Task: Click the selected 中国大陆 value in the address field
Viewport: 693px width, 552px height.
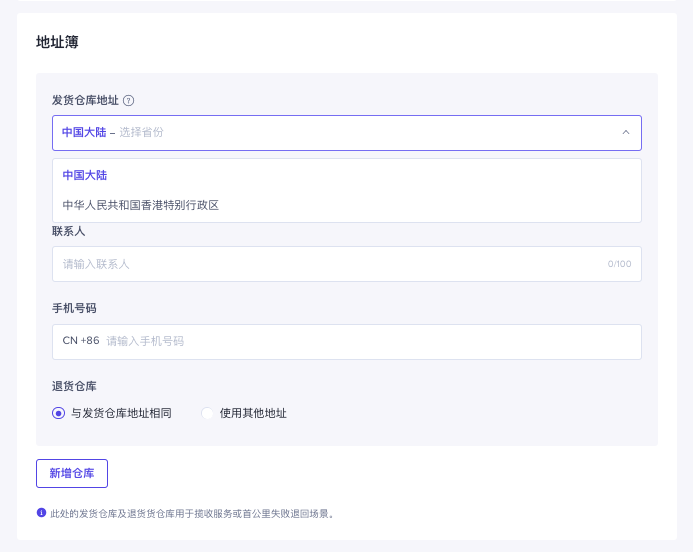Action: point(83,132)
